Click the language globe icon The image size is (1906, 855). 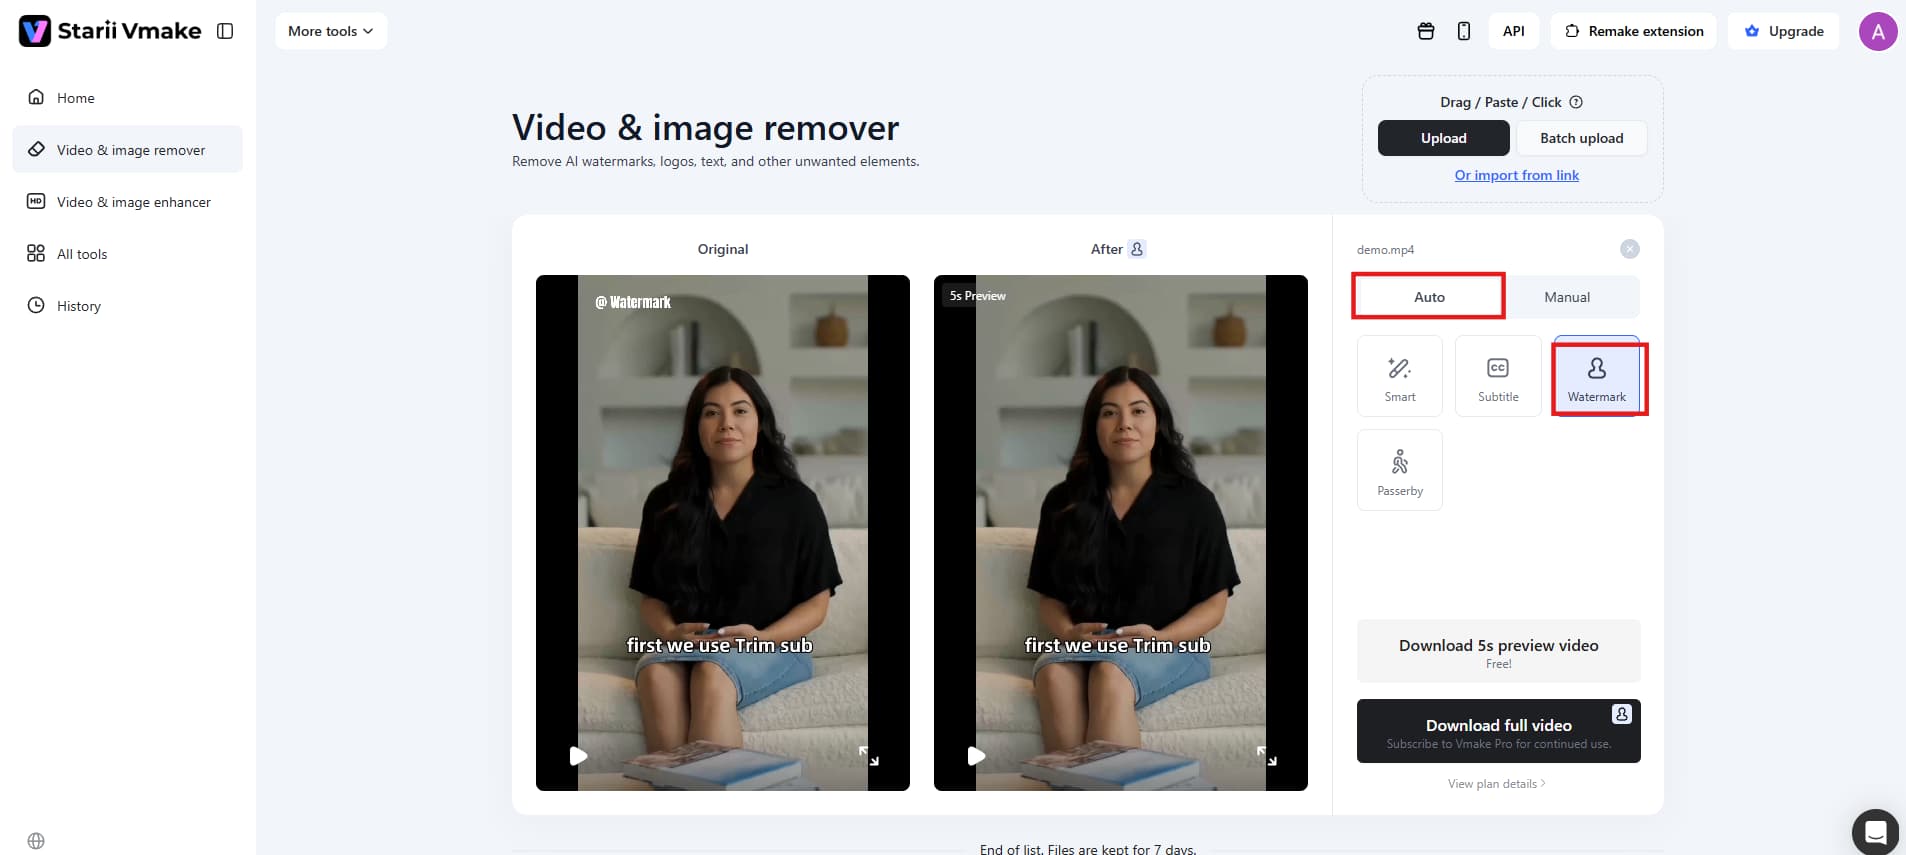[36, 841]
